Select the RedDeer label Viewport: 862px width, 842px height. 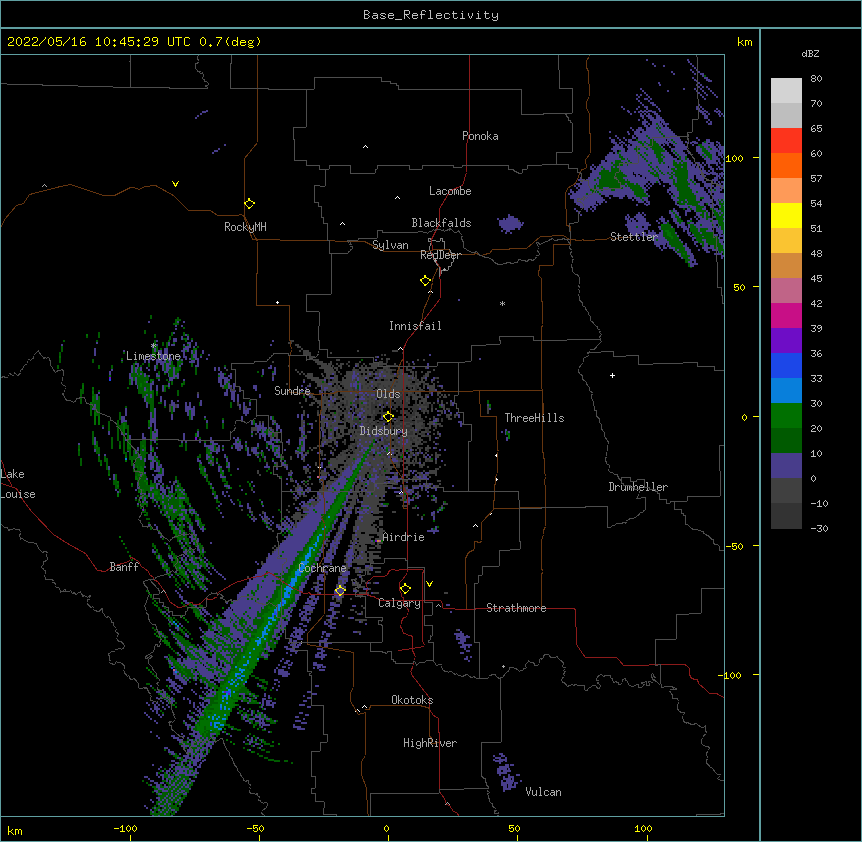click(440, 255)
